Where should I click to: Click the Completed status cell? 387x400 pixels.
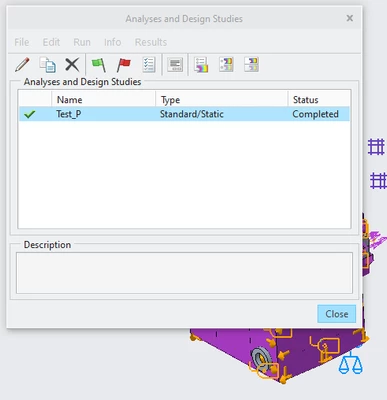pos(315,114)
